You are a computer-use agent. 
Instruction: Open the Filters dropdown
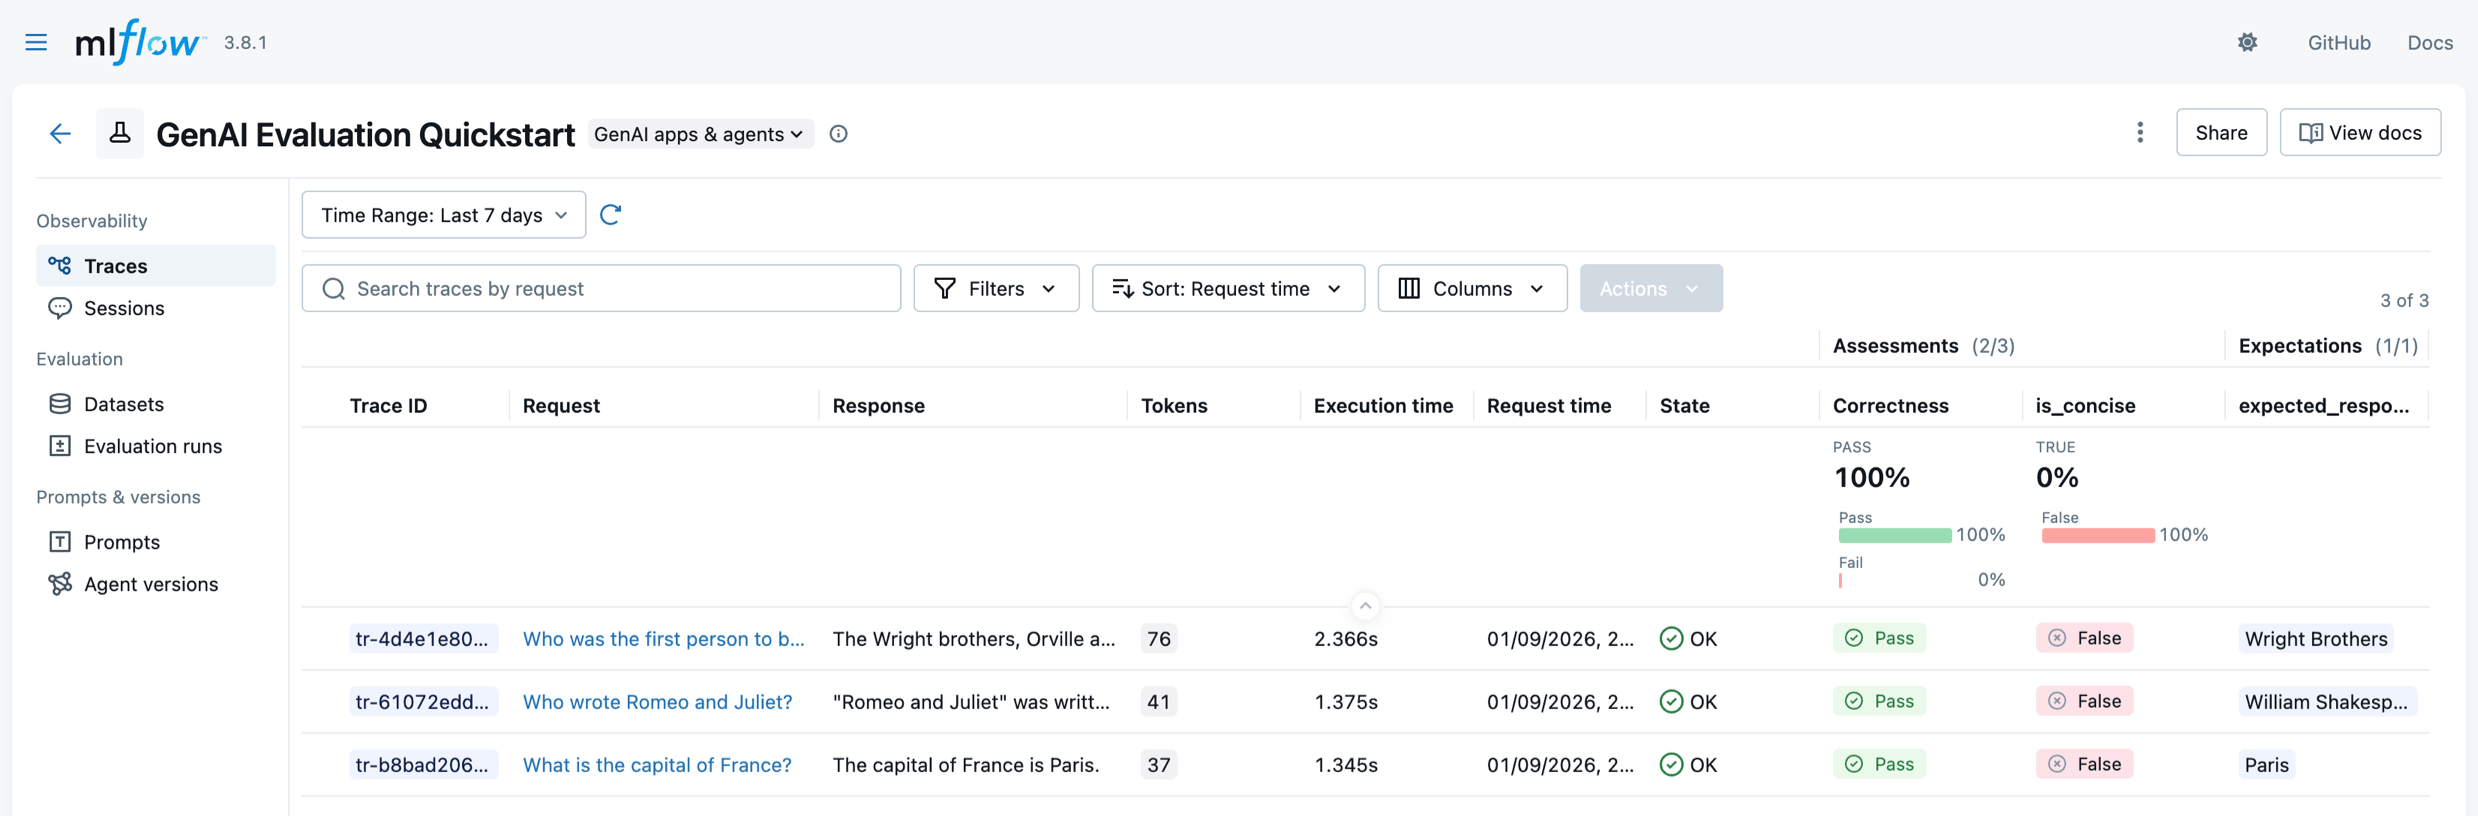995,288
